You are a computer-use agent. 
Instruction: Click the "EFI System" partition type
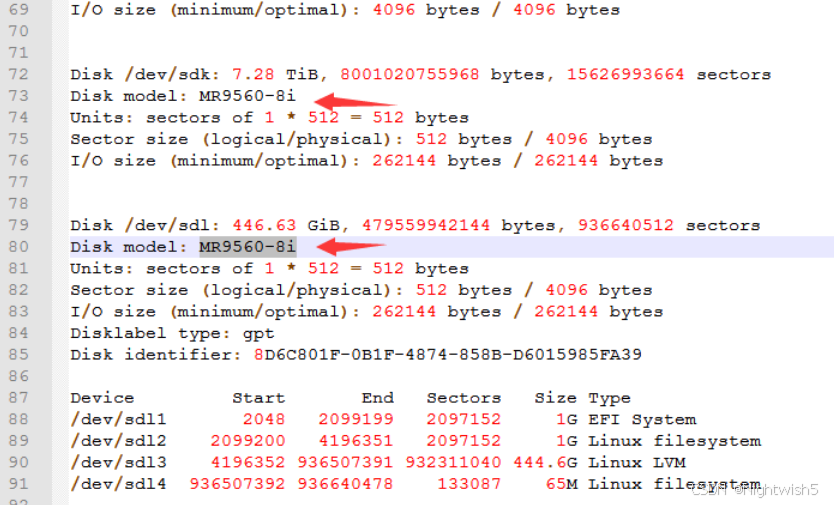pyautogui.click(x=642, y=420)
